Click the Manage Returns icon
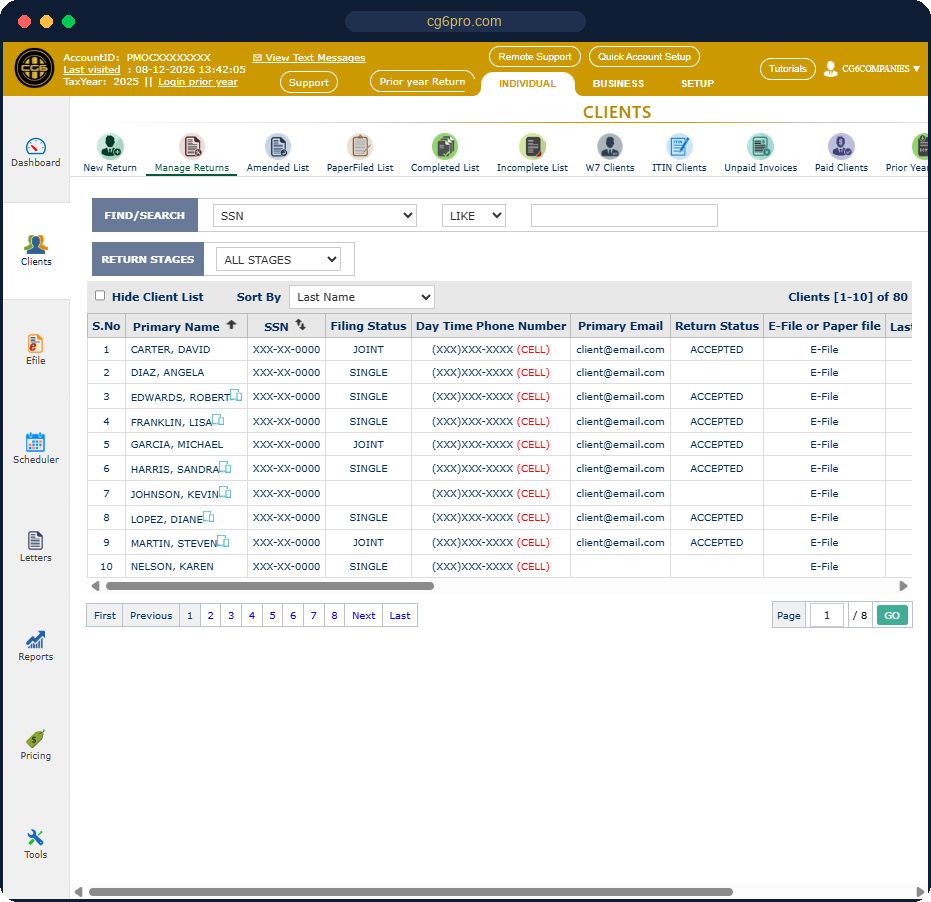931x902 pixels. (x=192, y=146)
